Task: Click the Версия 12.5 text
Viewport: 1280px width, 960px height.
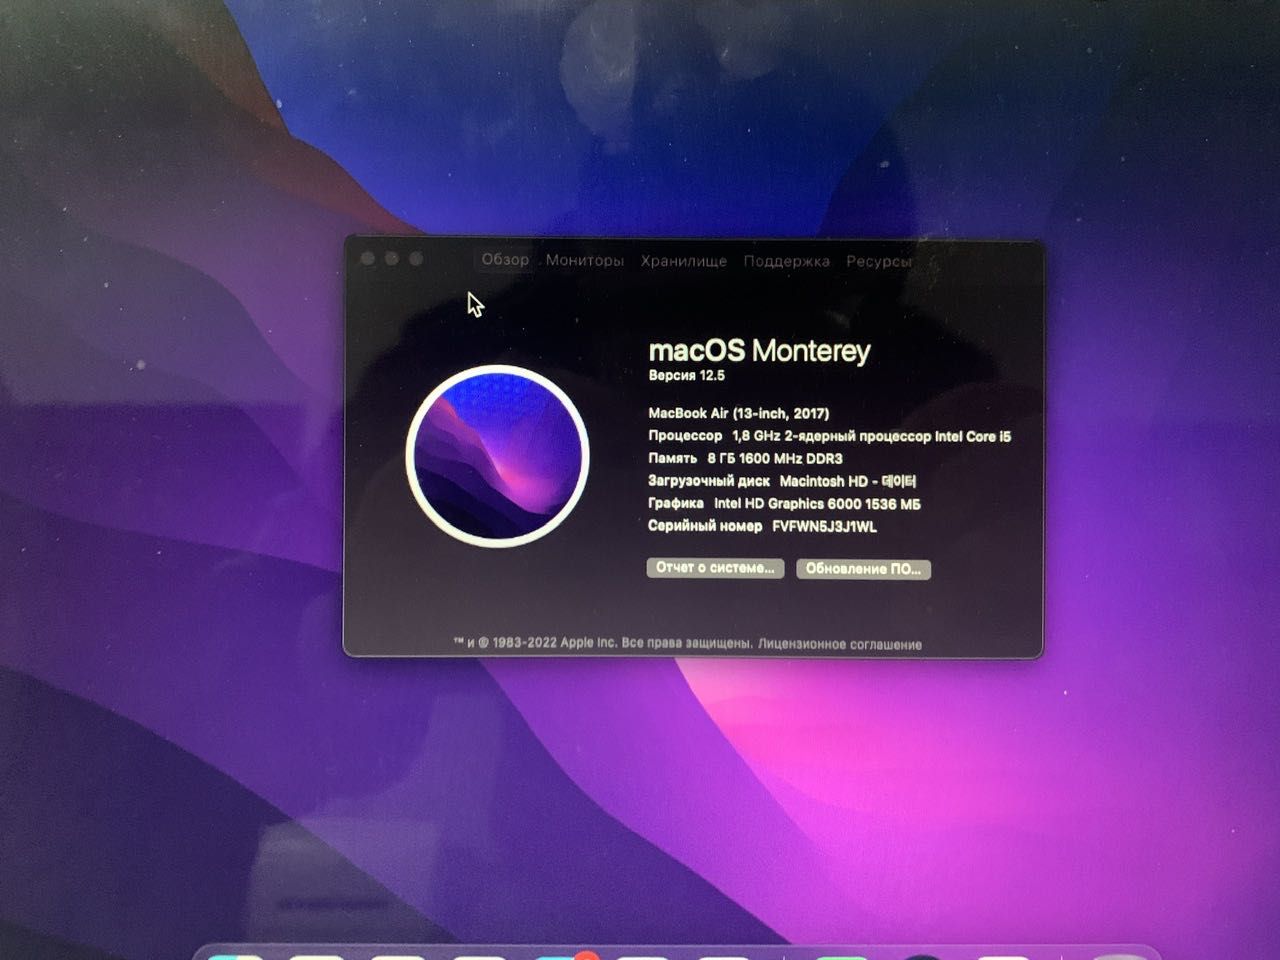Action: click(x=687, y=376)
